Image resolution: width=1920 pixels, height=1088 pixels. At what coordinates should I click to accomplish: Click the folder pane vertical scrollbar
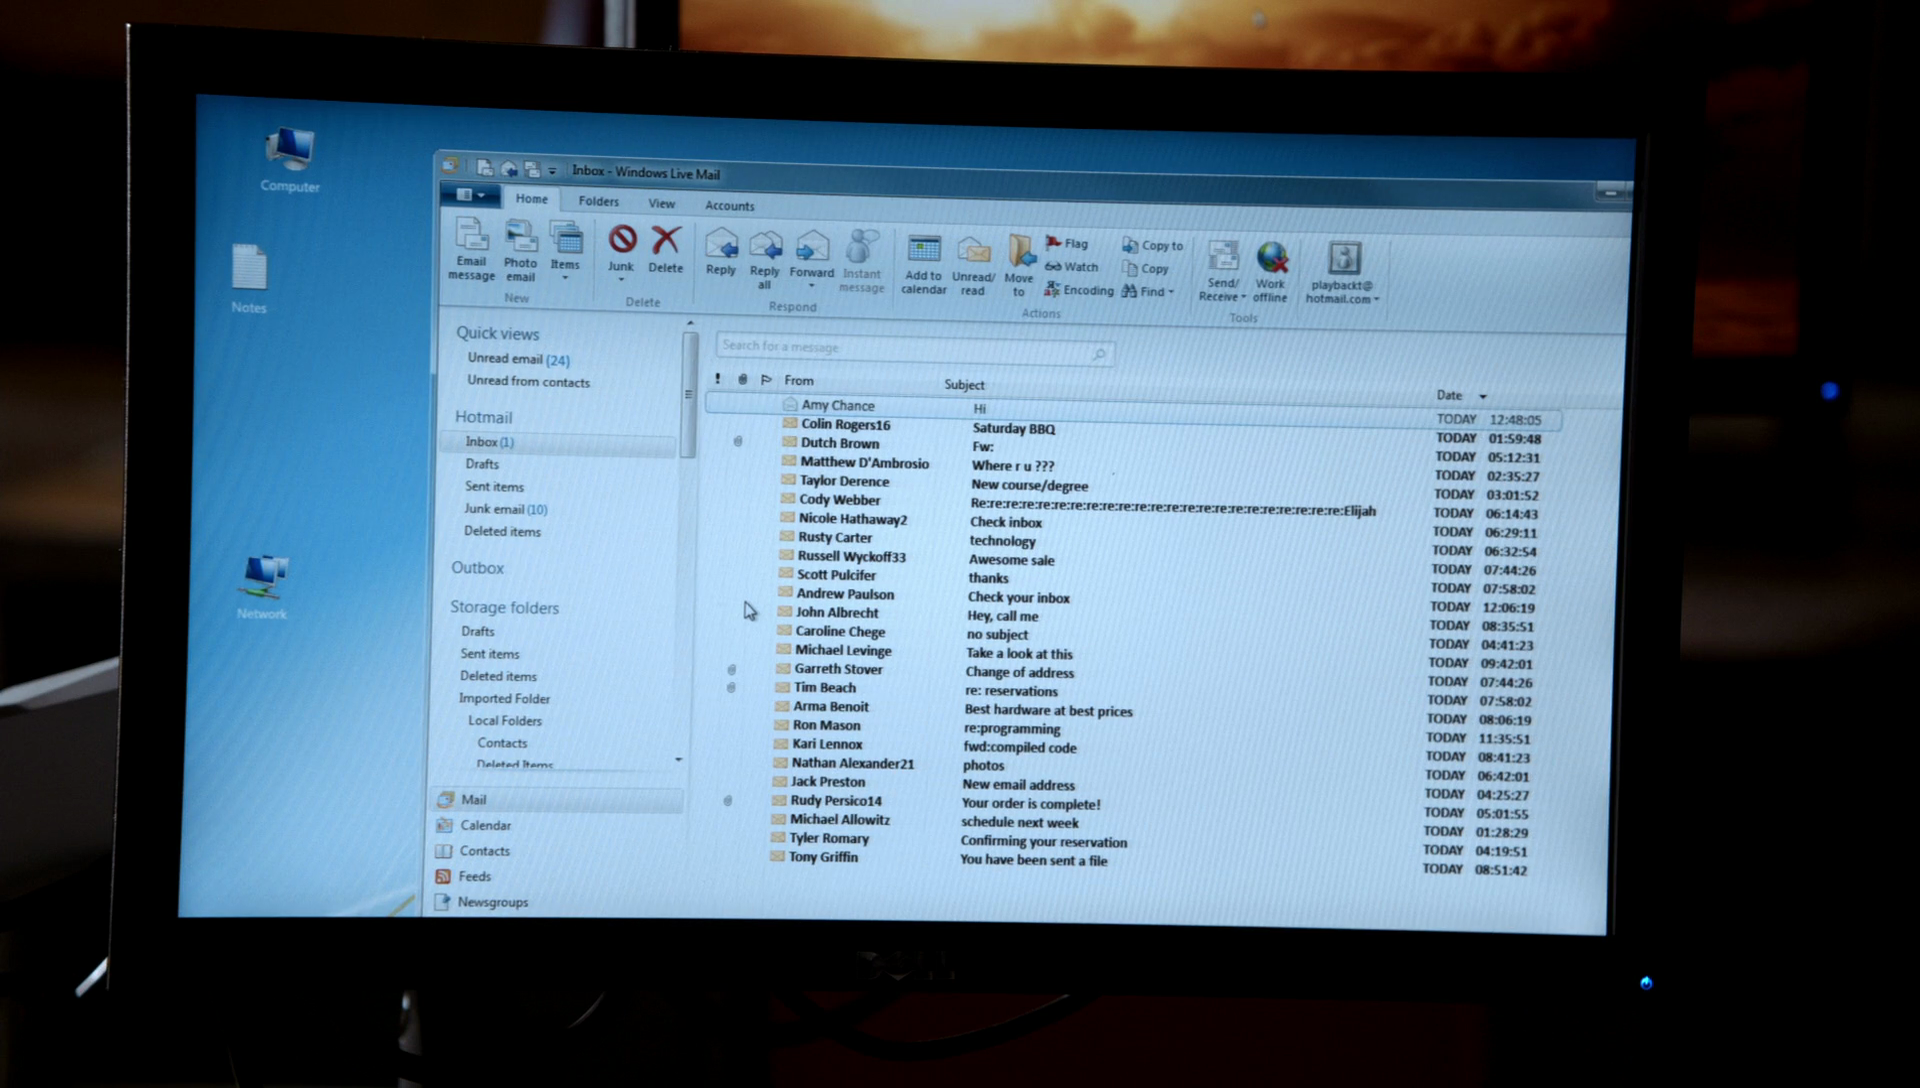tap(689, 395)
